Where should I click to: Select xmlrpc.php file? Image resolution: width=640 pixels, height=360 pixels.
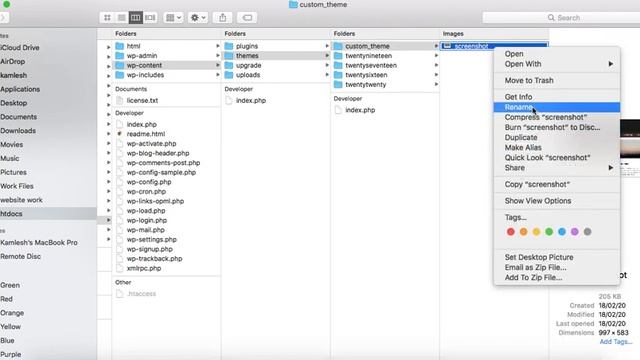[x=143, y=268]
